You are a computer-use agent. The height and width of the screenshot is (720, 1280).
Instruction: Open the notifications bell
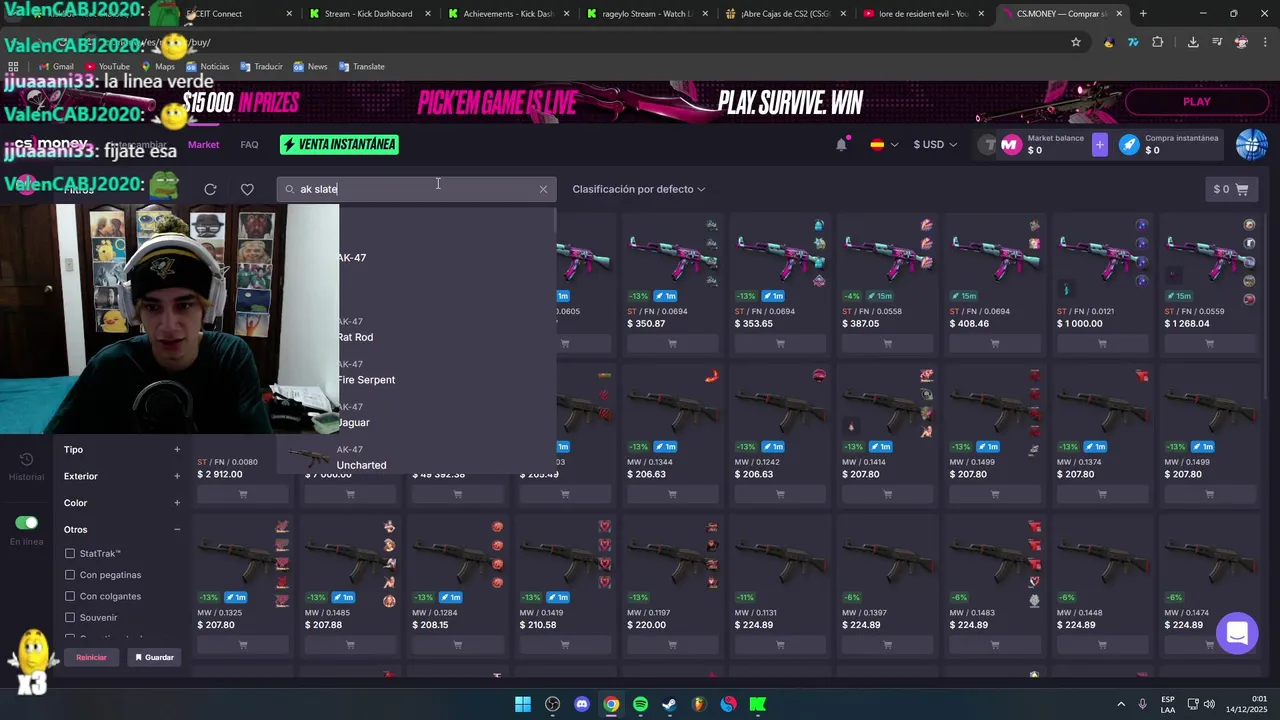click(841, 145)
